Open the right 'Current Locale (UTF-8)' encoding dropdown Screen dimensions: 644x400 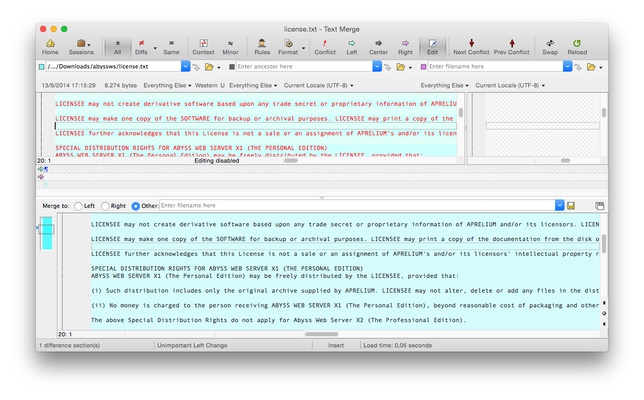point(510,85)
